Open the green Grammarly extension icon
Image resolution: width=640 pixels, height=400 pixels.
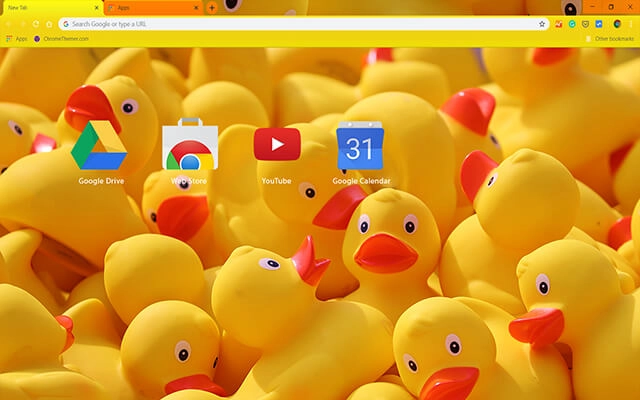(x=572, y=24)
